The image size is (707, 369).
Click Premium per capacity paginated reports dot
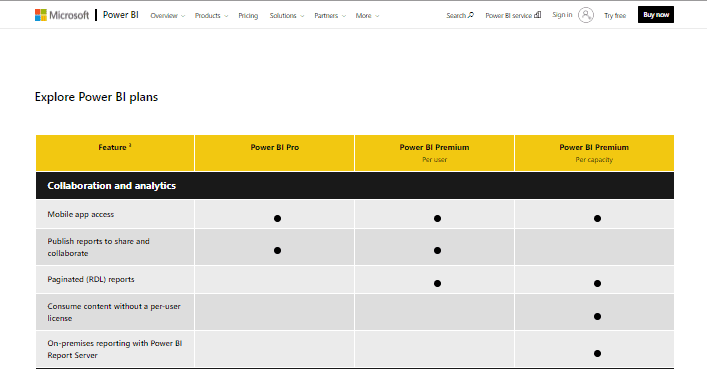tap(597, 283)
